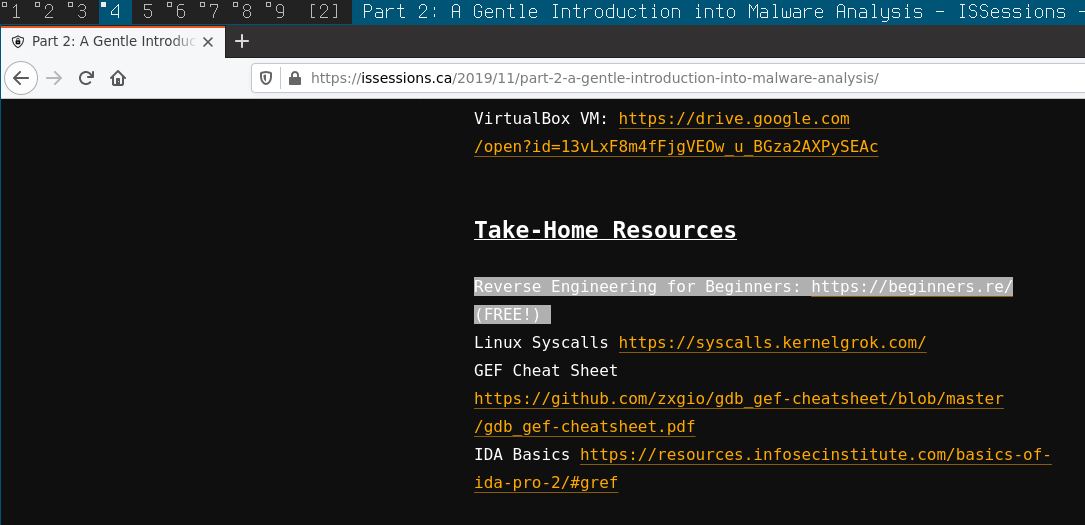Click the "(FREE!)" highlighted text
1085x525 pixels.
point(507,315)
